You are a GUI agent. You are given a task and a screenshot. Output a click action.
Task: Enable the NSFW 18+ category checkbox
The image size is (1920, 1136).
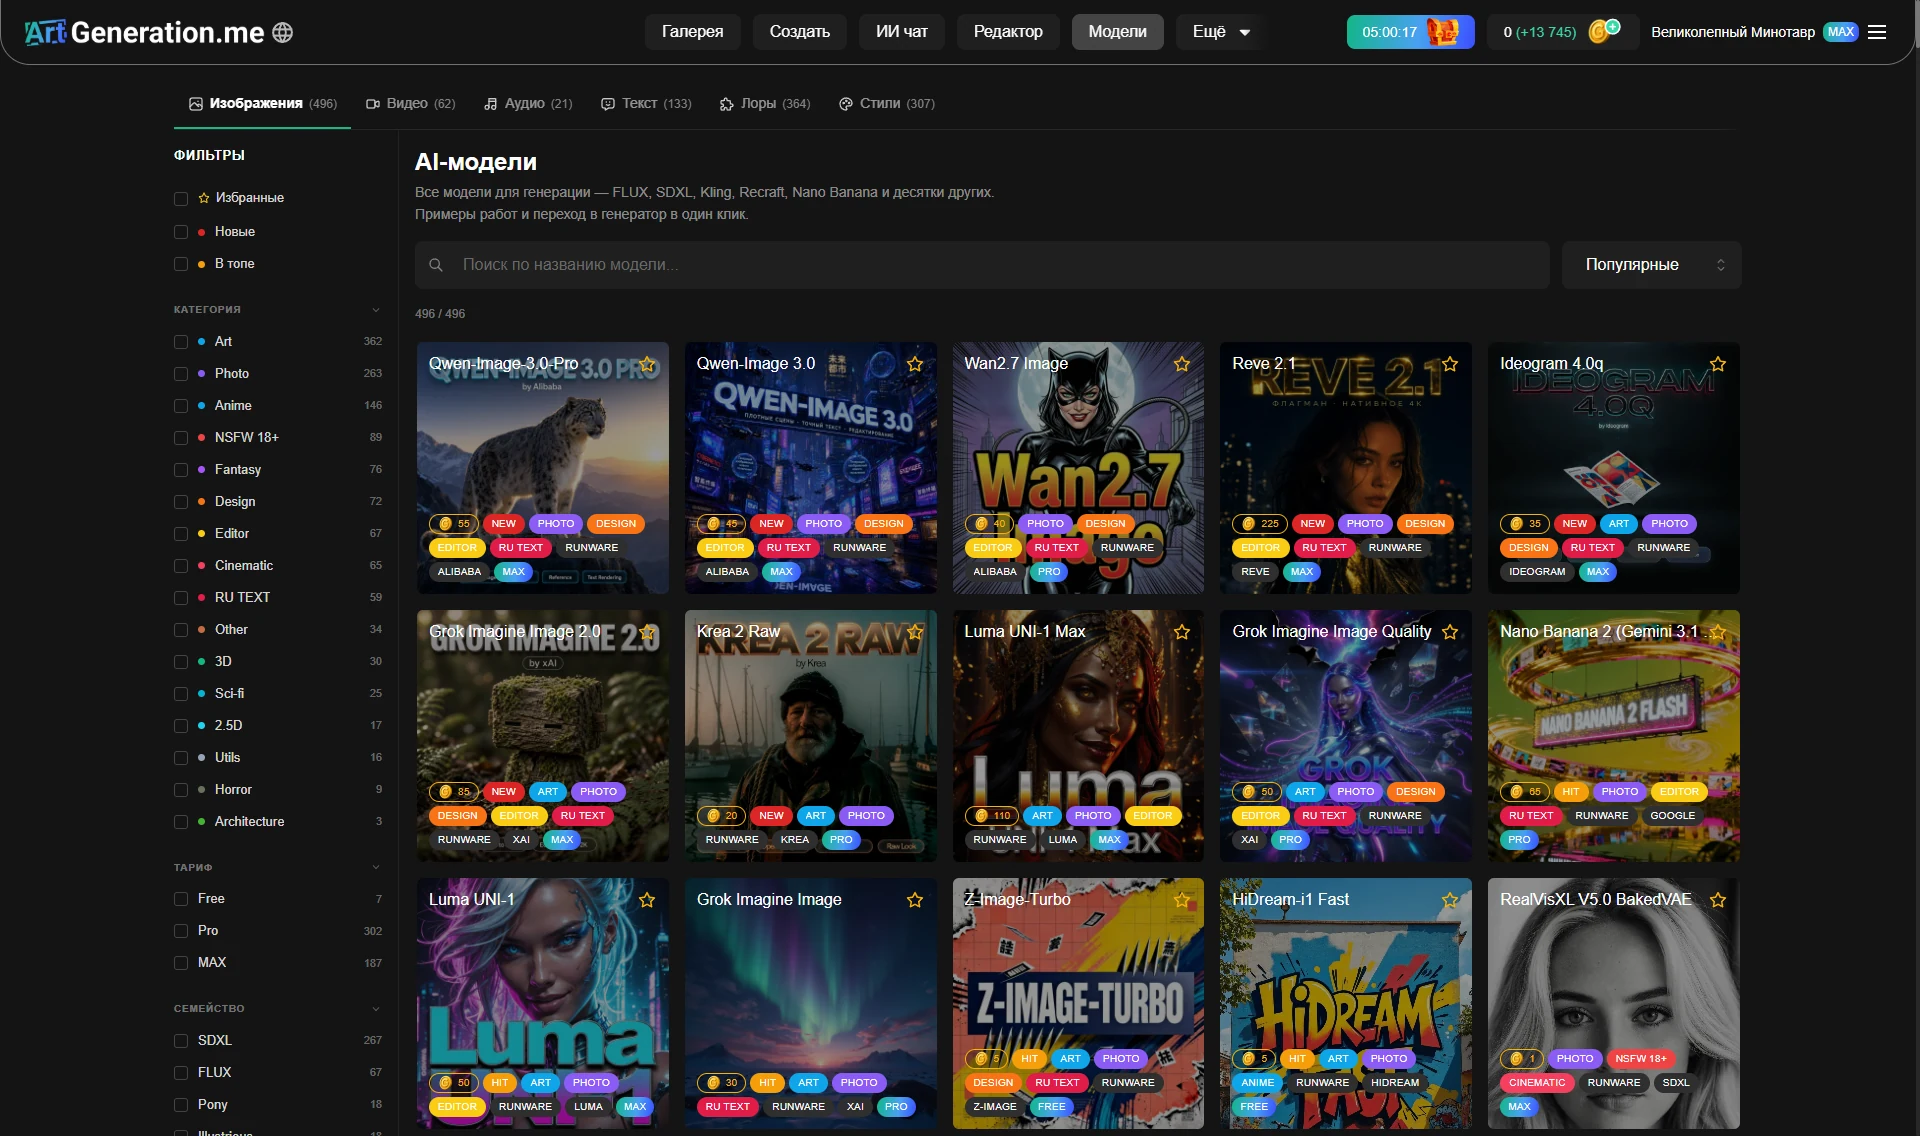point(181,438)
